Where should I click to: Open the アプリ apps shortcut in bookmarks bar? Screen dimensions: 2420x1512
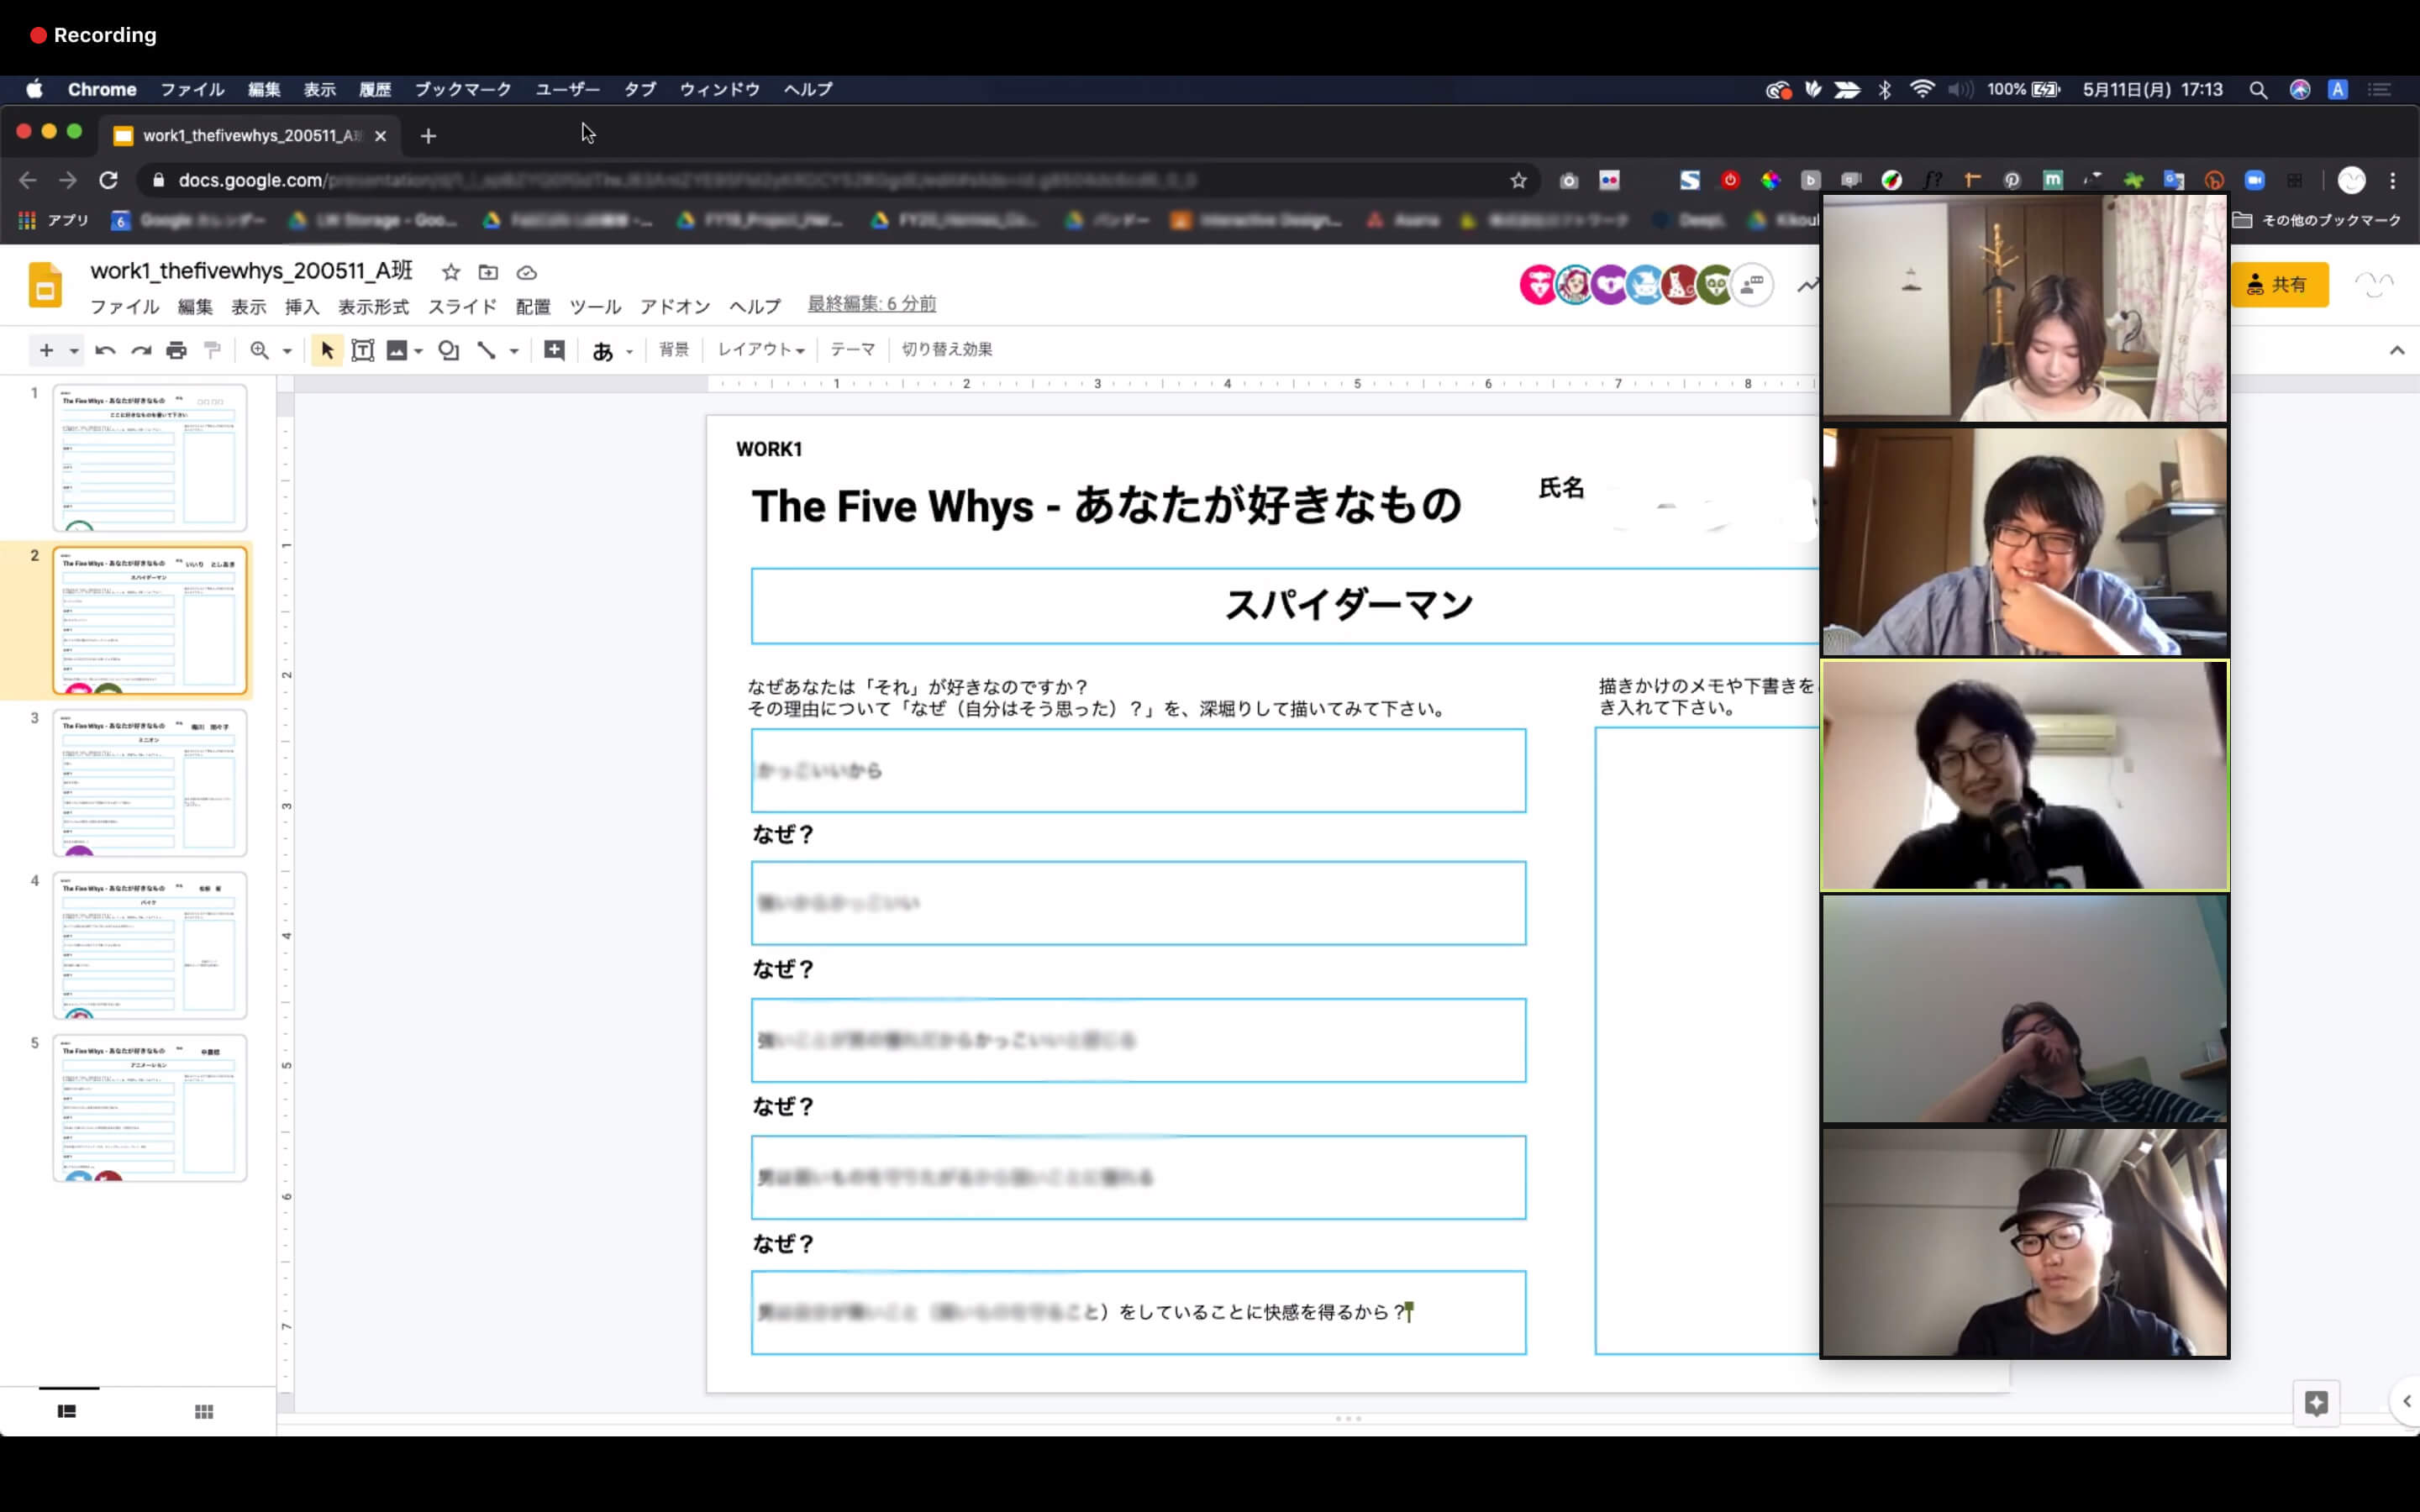(55, 220)
